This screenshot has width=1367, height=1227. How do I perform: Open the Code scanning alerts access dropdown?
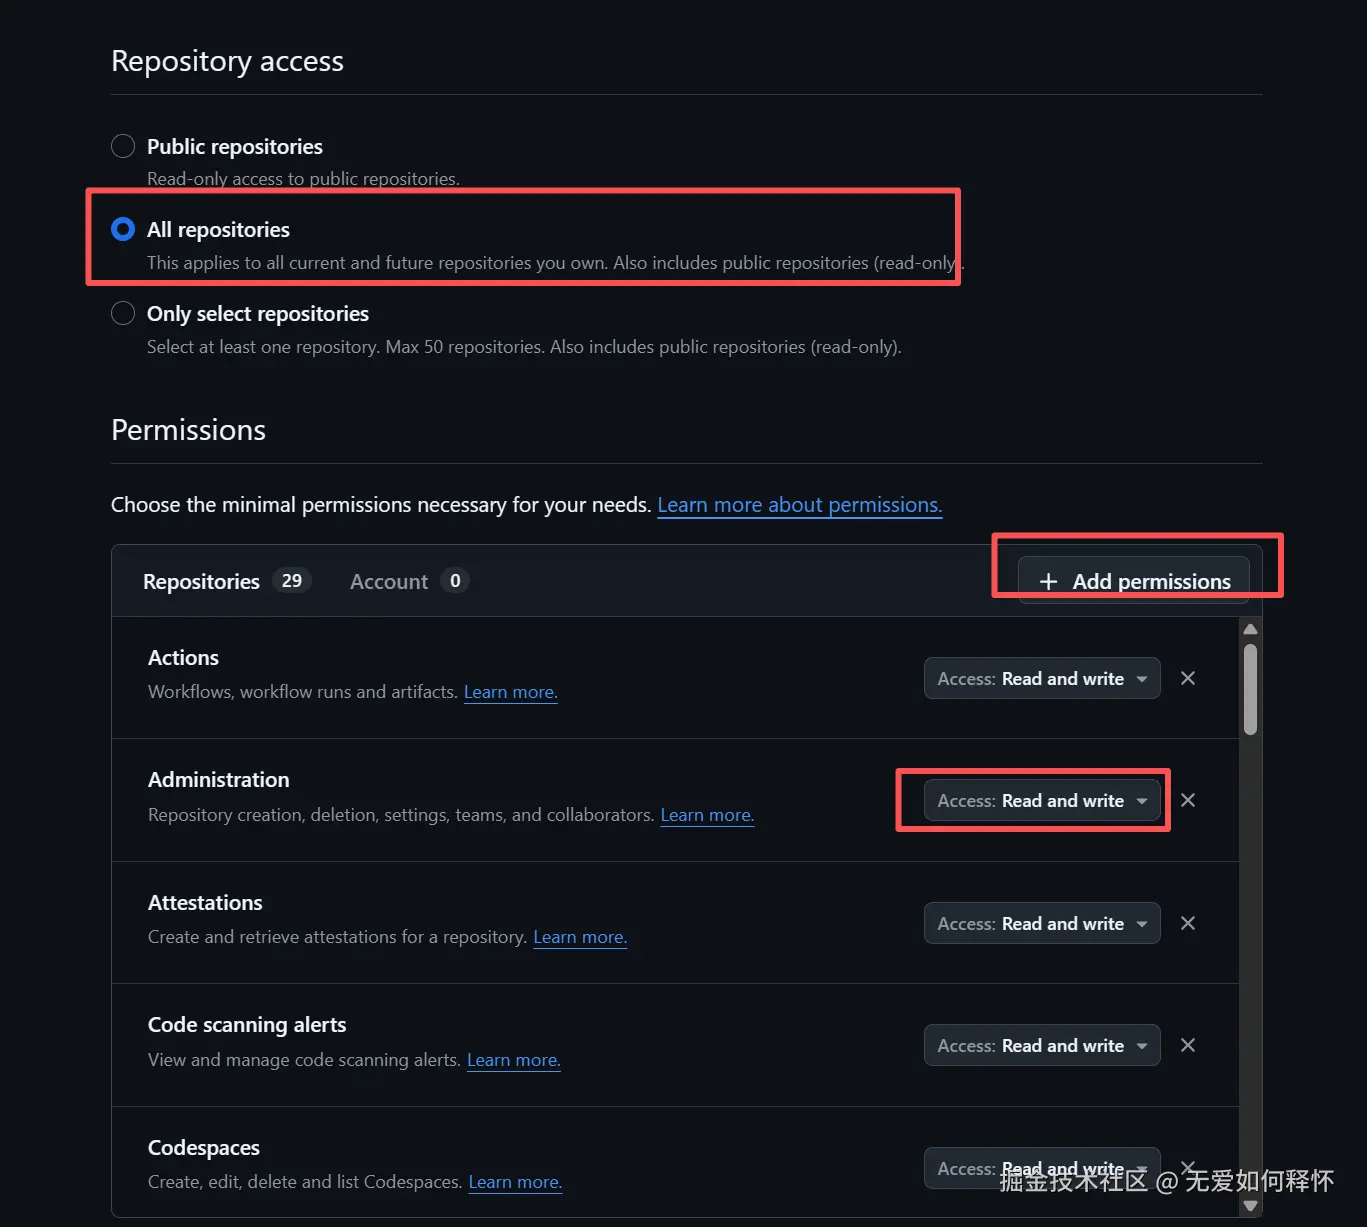click(1041, 1045)
